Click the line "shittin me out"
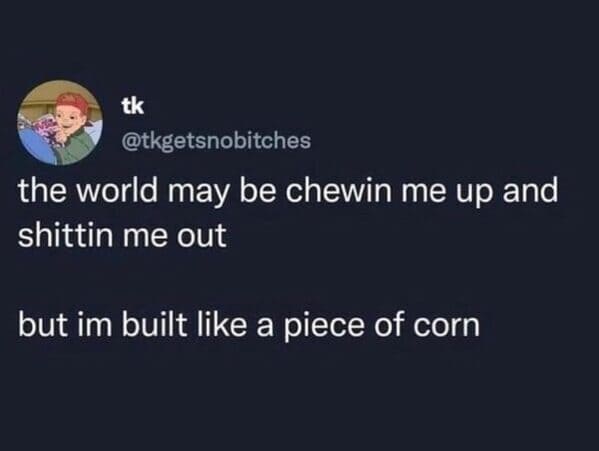Screen dimensions: 599x451 point(122,235)
